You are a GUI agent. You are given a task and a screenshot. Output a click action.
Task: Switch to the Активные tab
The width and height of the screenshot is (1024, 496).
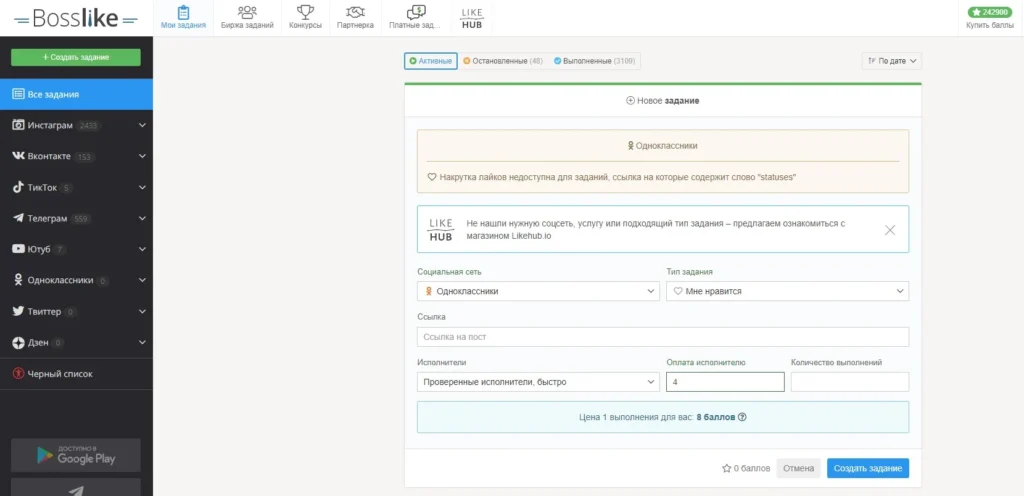pyautogui.click(x=430, y=61)
